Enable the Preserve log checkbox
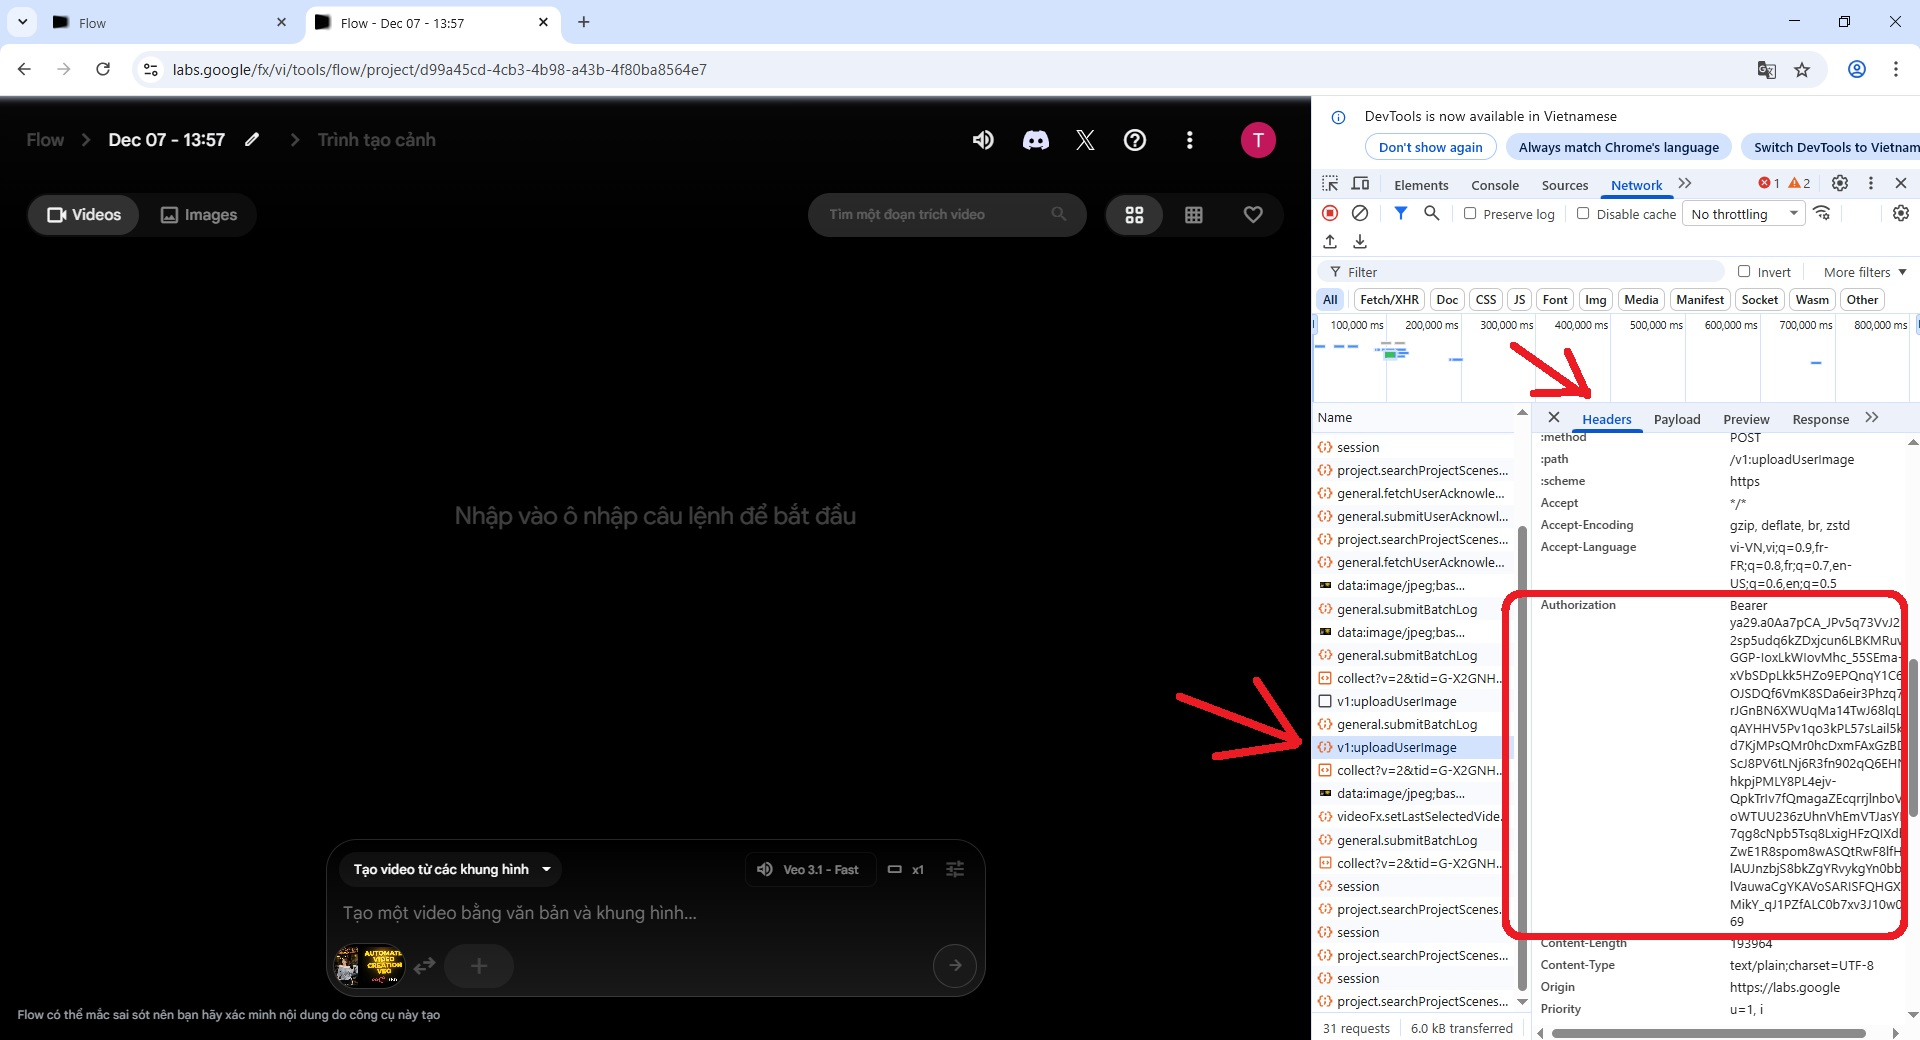The height and width of the screenshot is (1040, 1920). [1470, 213]
